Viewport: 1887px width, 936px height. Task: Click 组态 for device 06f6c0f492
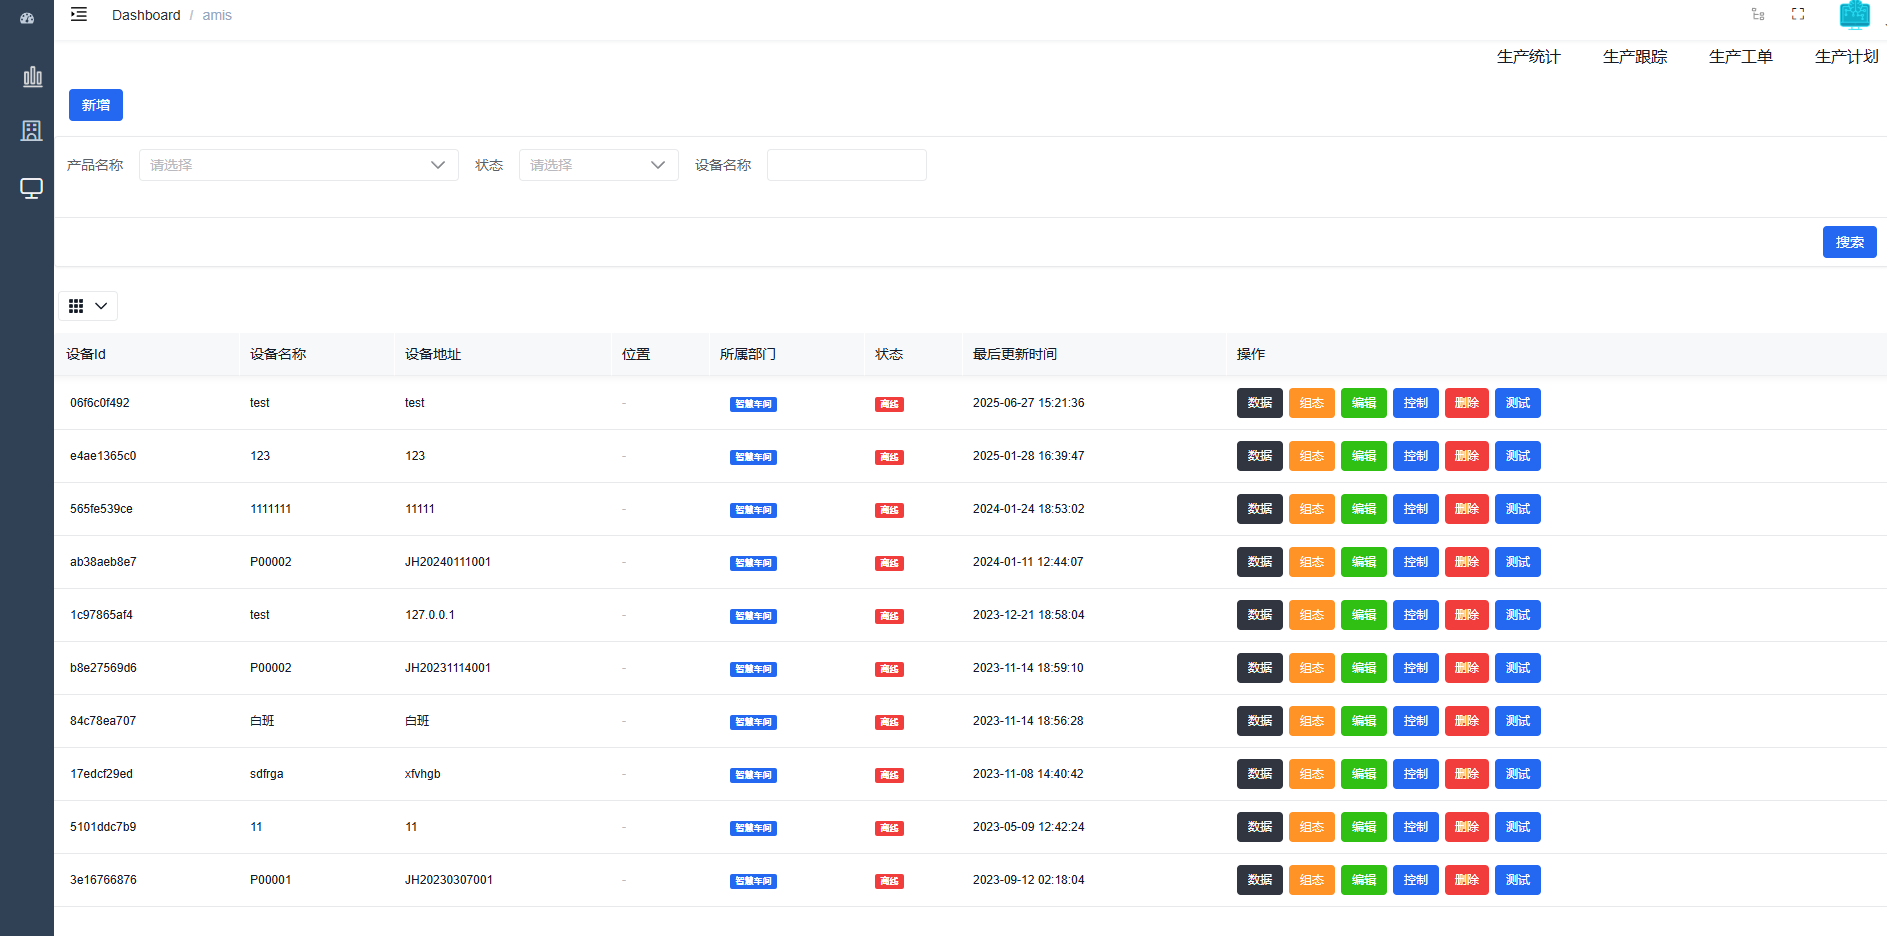tap(1312, 403)
